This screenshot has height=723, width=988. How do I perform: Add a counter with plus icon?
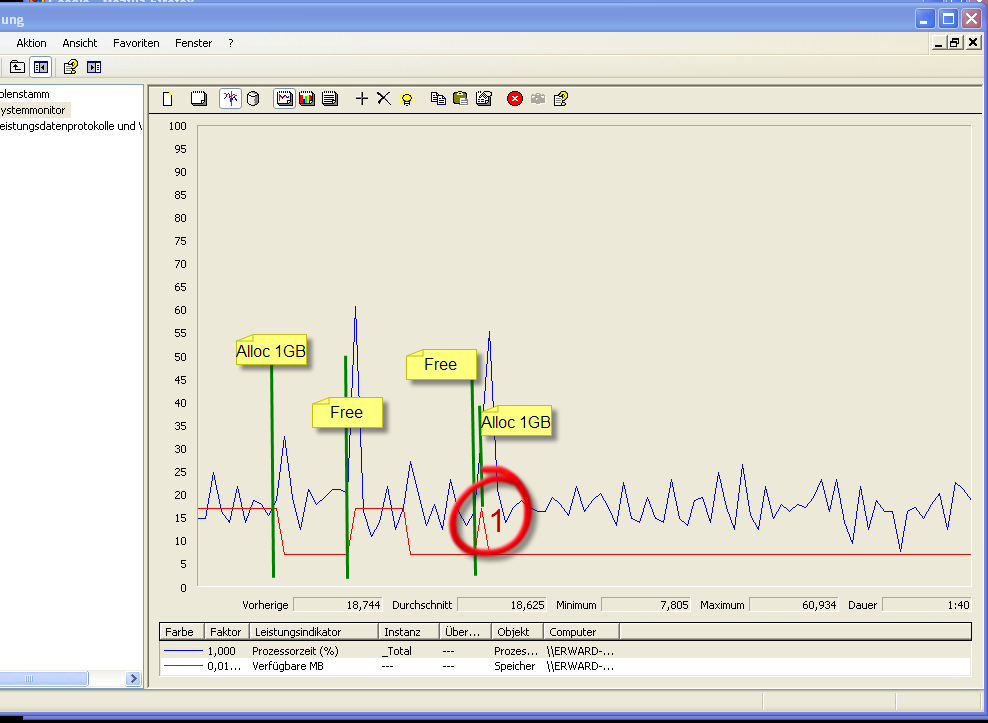point(362,98)
